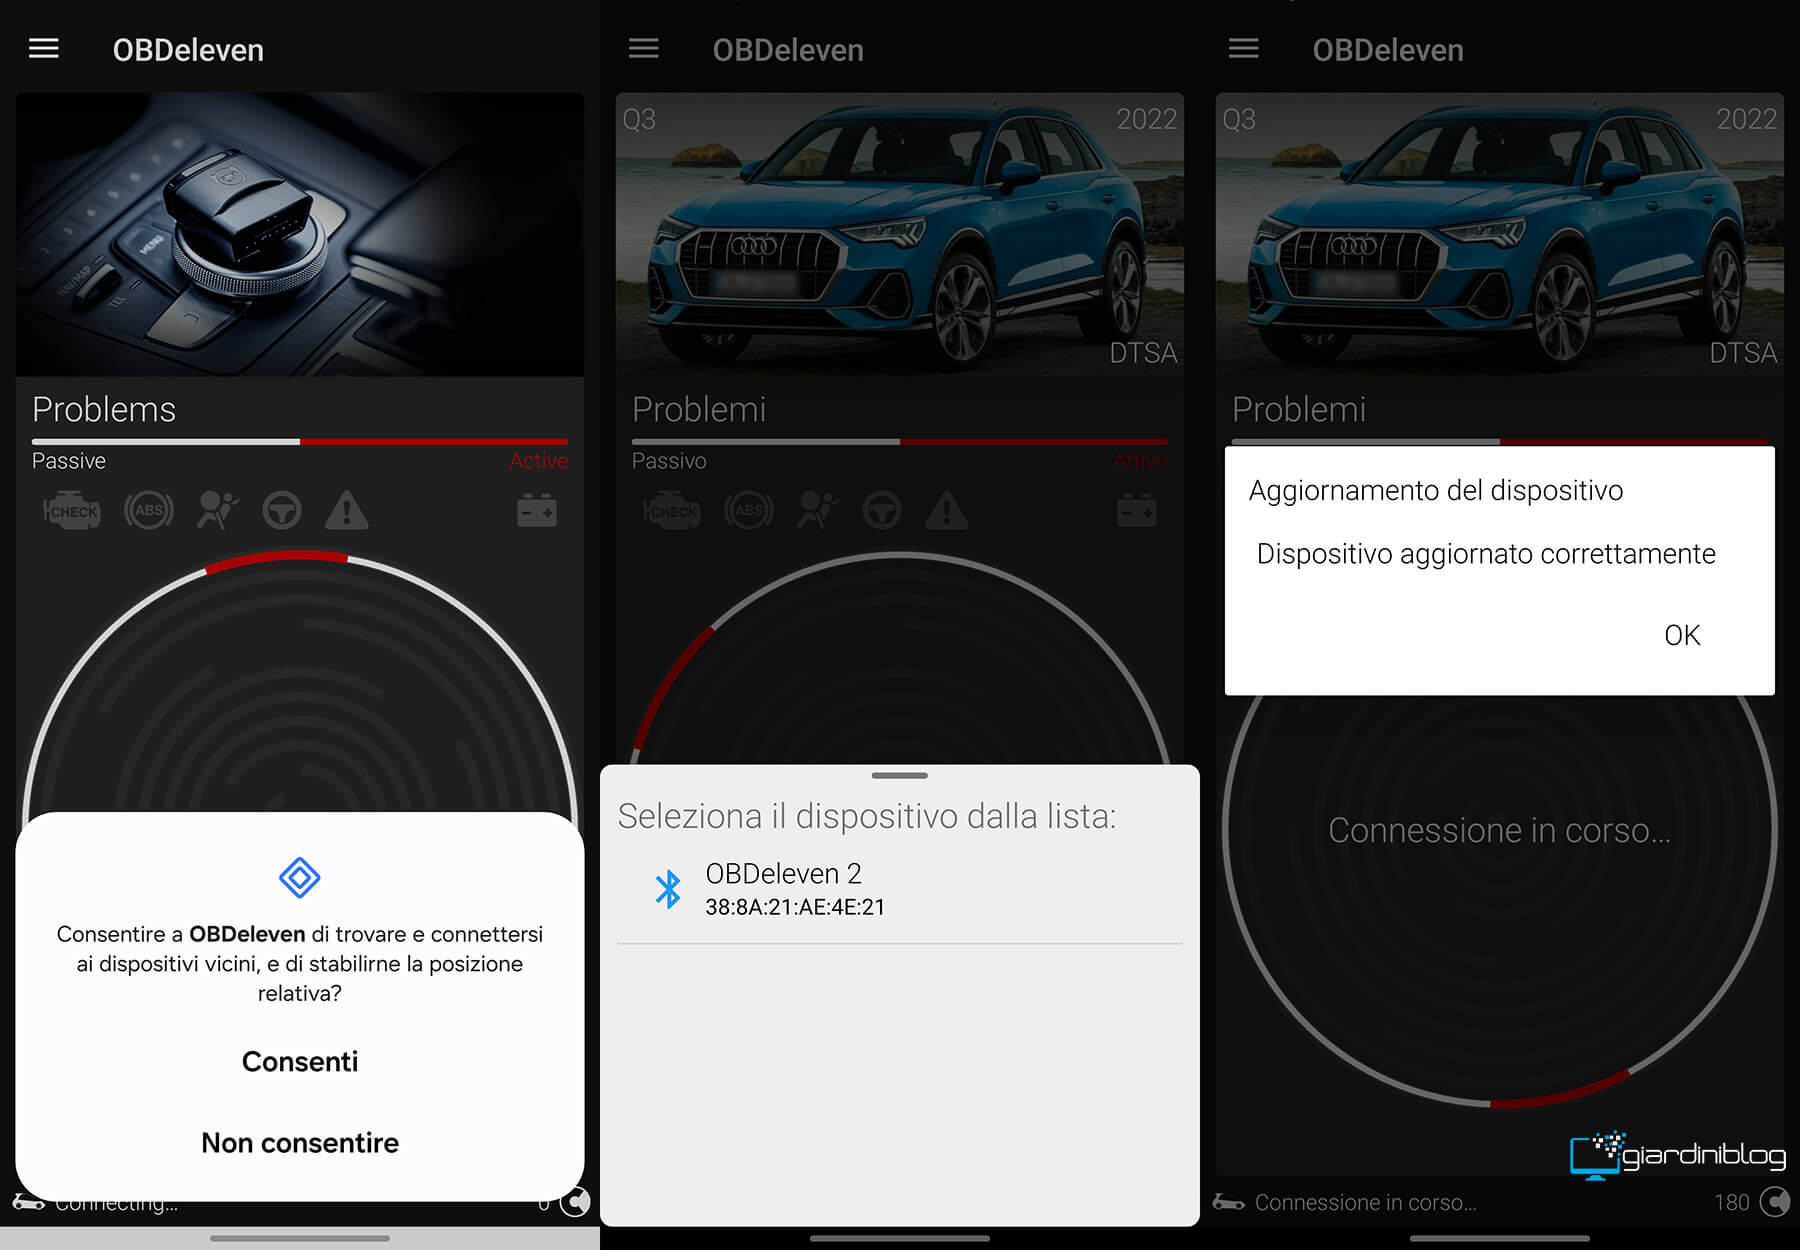Viewport: 1800px width, 1250px height.
Task: Tap steering wheel icon in left screen
Action: point(282,511)
